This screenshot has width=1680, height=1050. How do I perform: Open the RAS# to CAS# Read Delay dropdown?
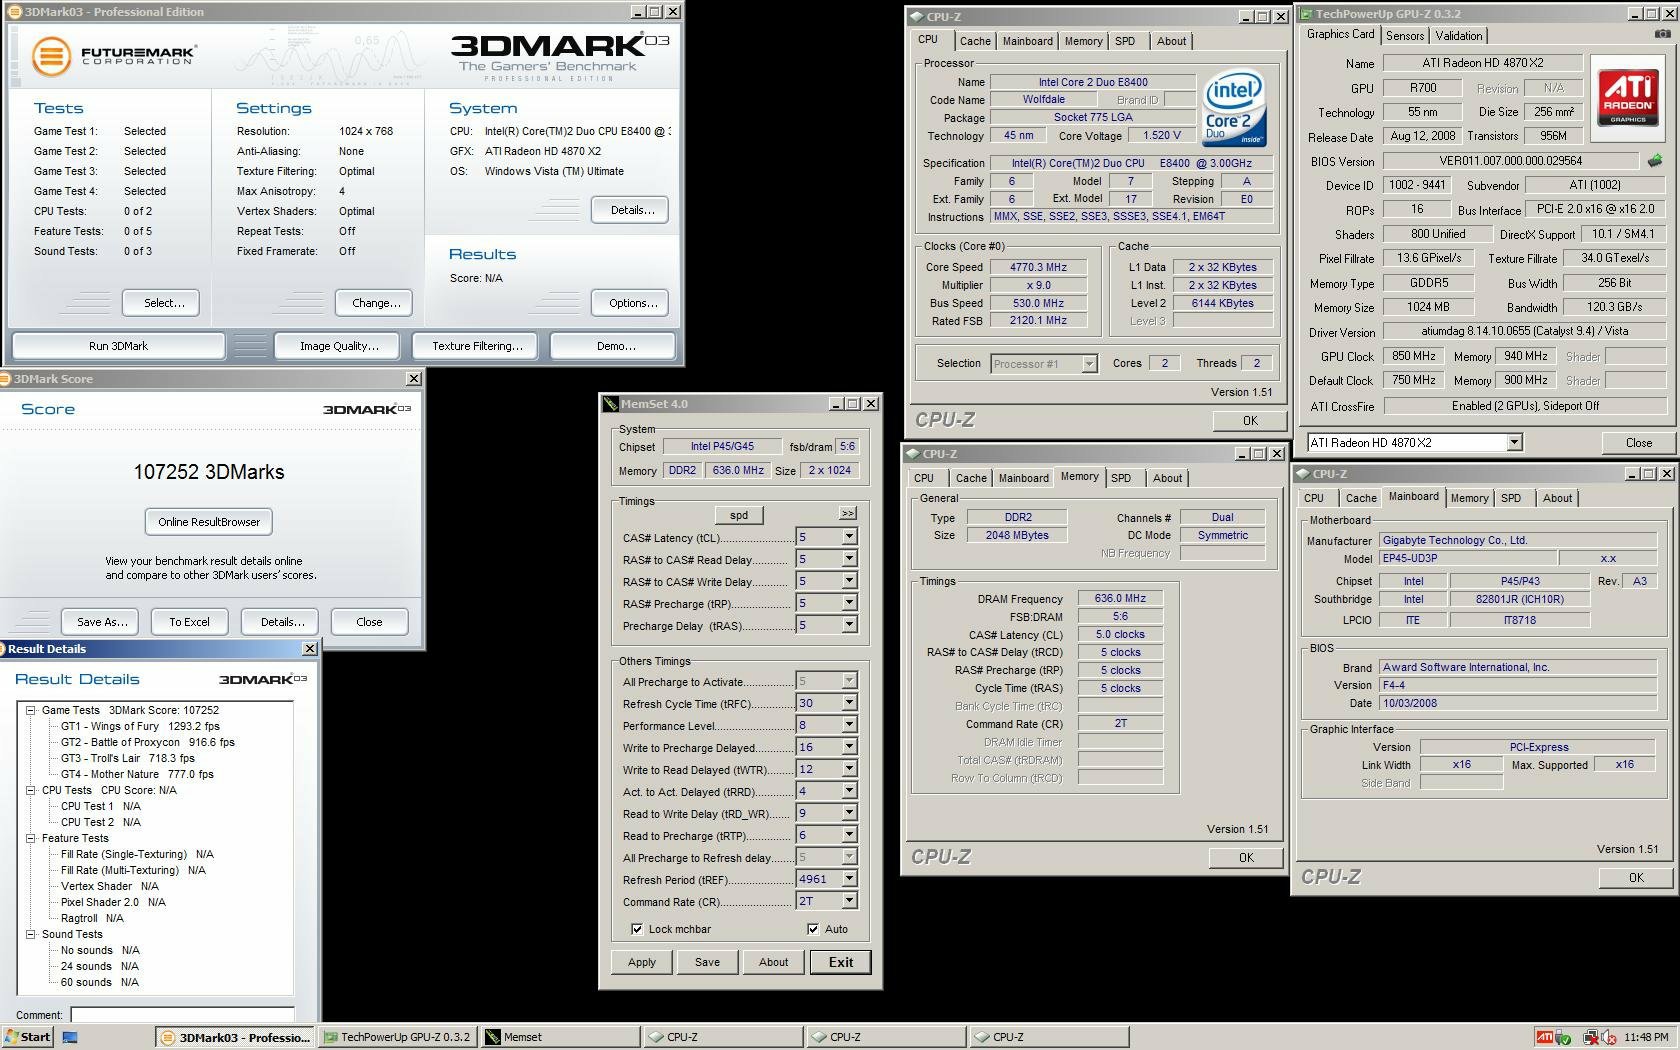point(849,559)
